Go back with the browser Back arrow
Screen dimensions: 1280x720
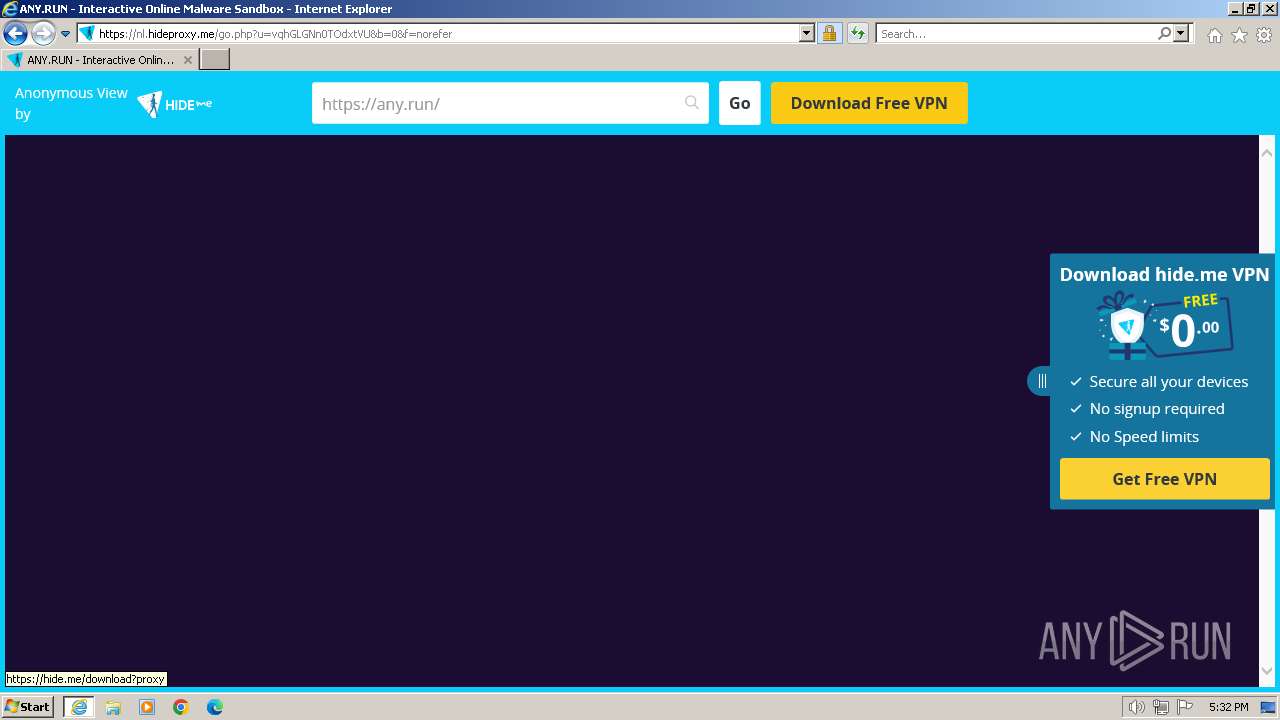coord(15,34)
